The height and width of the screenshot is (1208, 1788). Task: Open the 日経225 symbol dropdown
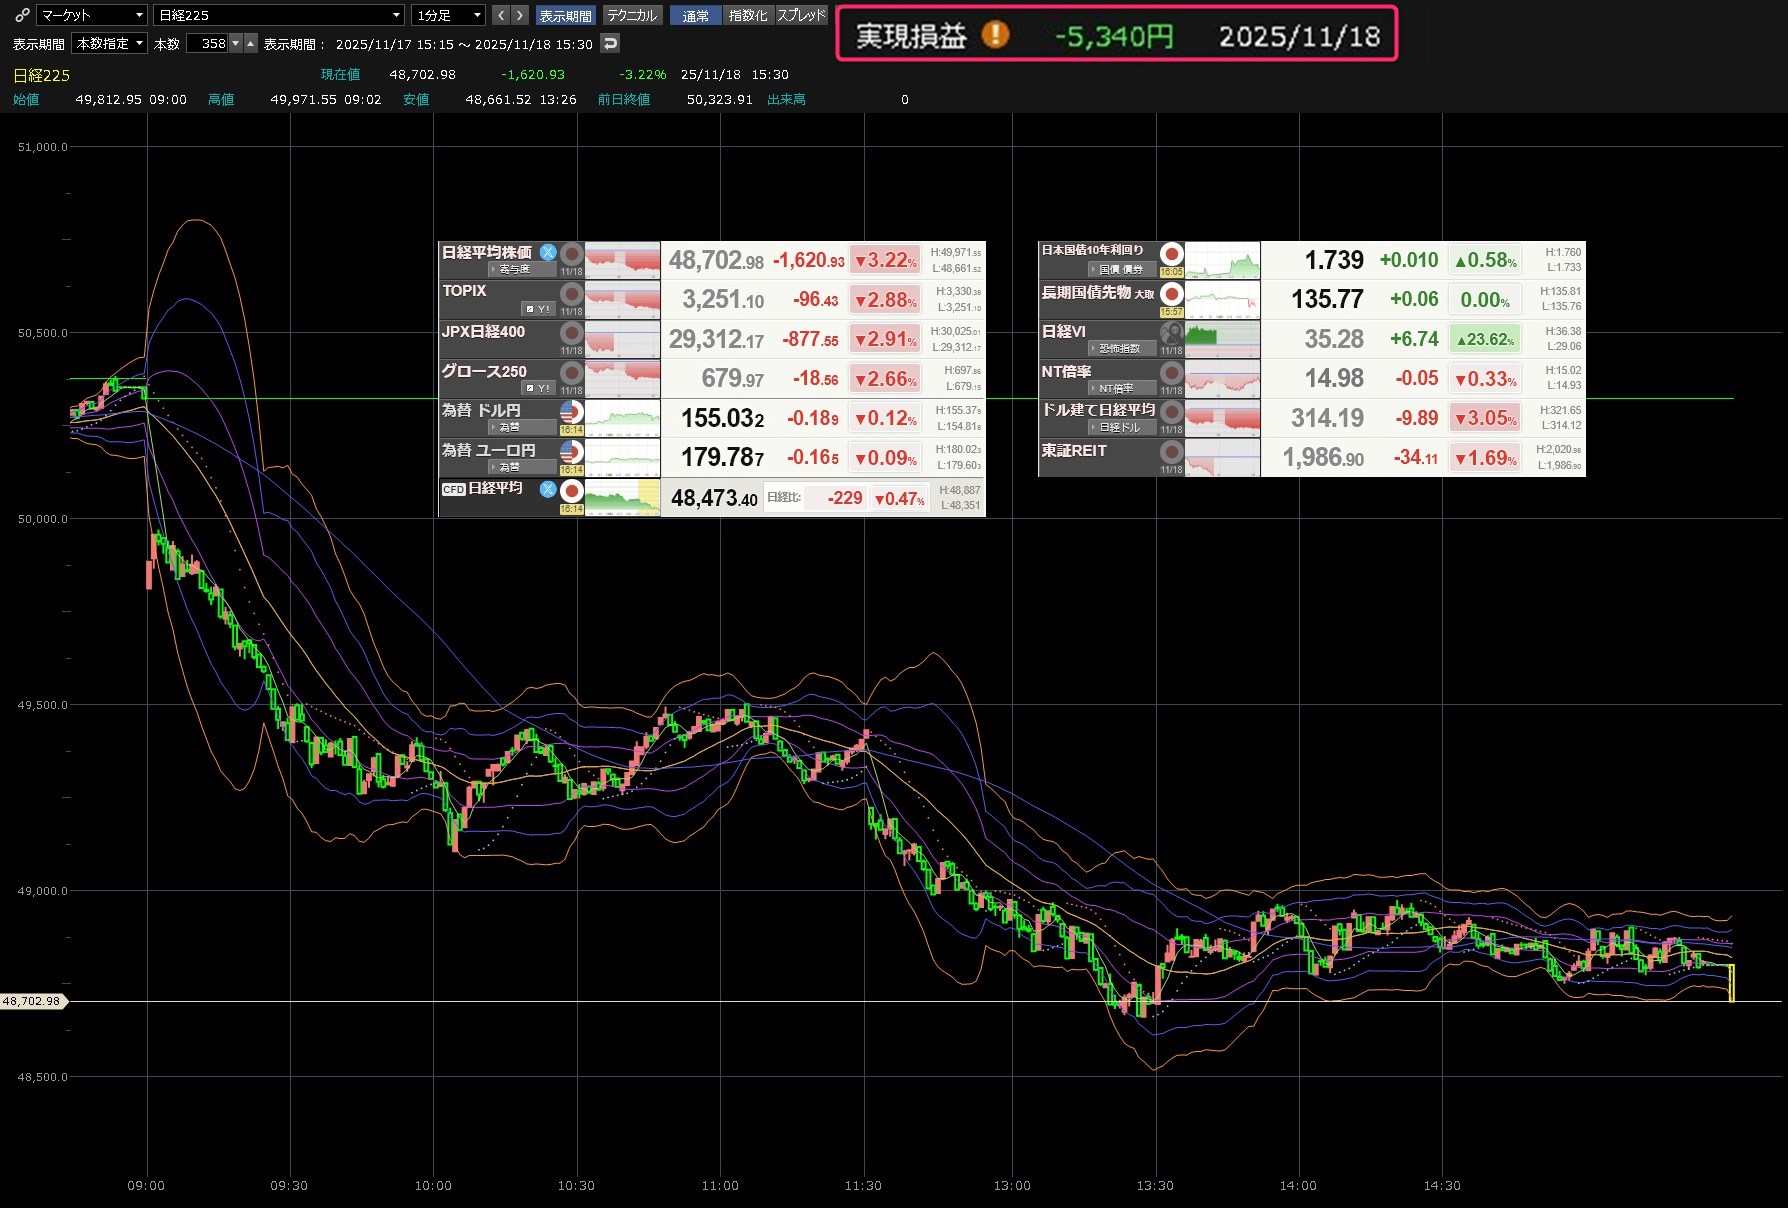pos(279,15)
